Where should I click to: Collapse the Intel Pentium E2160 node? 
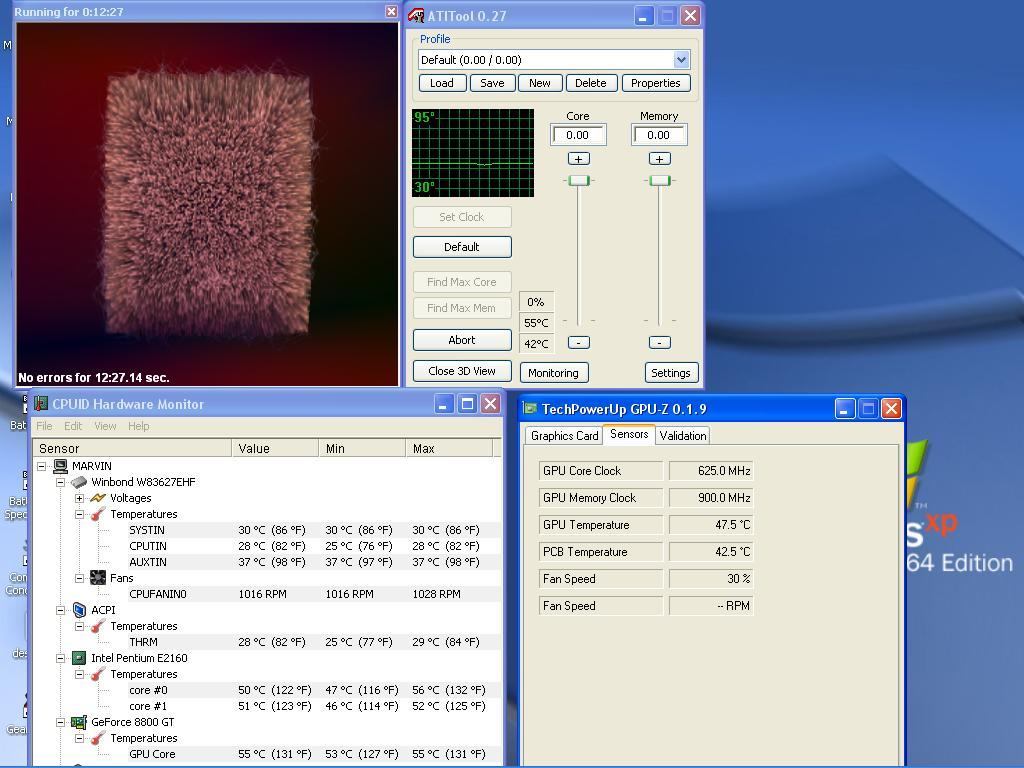[61, 658]
